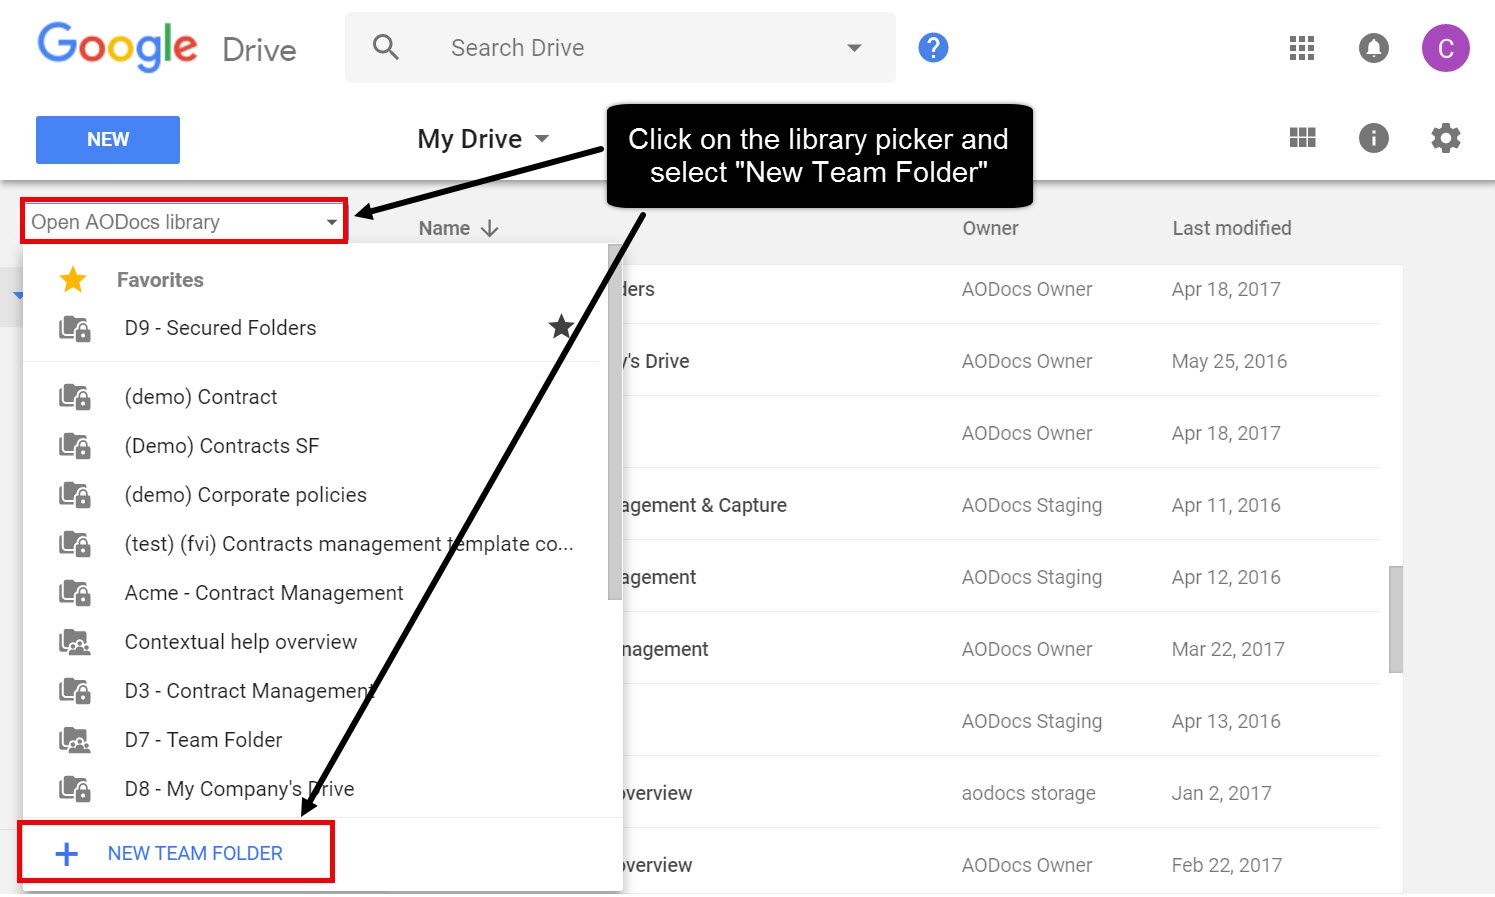Screen dimensions: 1495x897
Task: Open the settings gear
Action: click(1446, 138)
